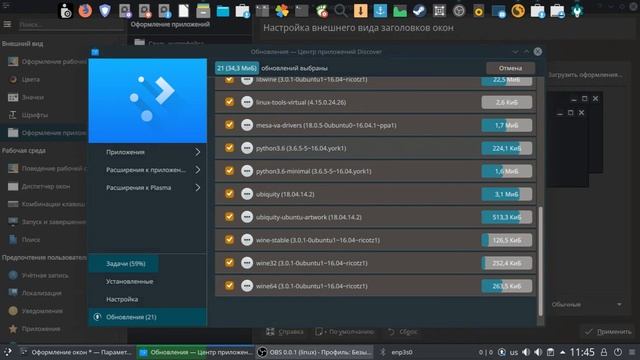Select Обновления (21) in Discover sidebar
The image size is (640, 360).
[148, 317]
